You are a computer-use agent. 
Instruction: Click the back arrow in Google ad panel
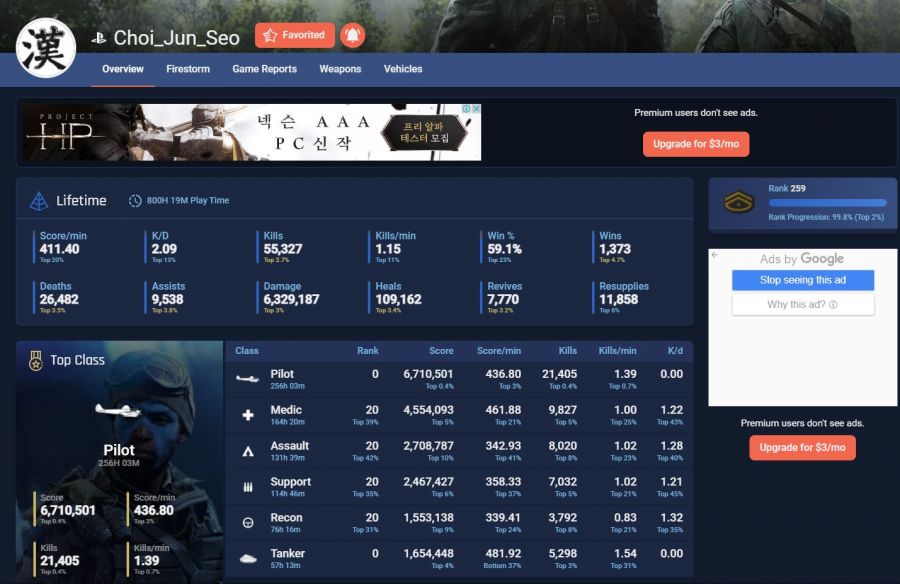click(715, 256)
